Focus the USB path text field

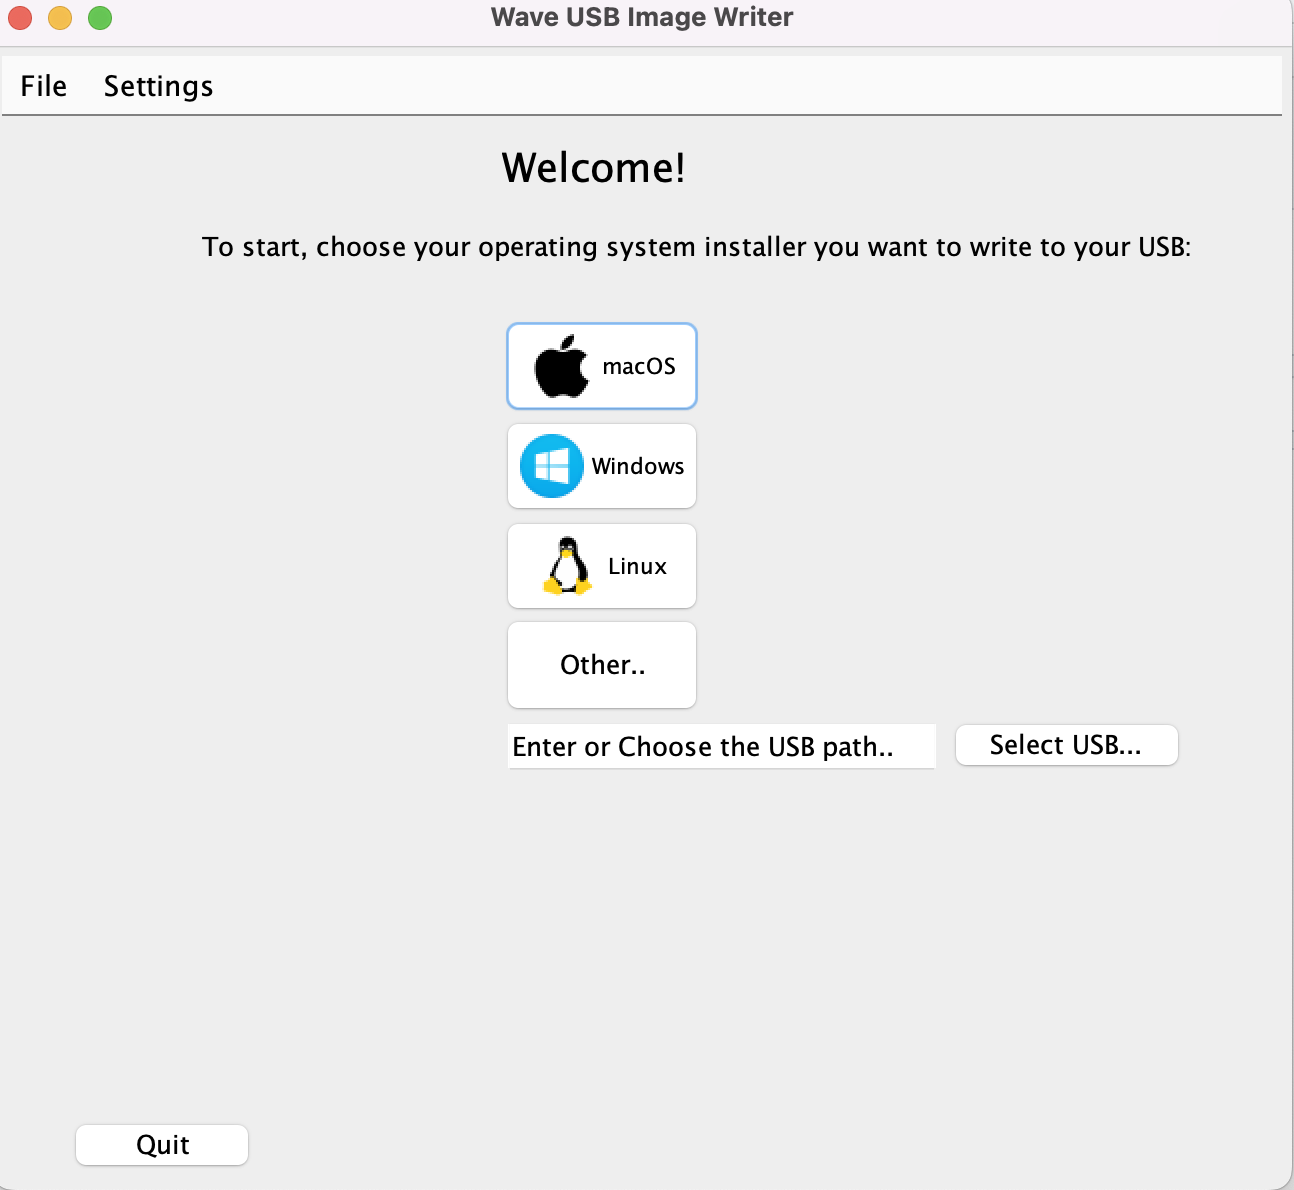coord(722,747)
